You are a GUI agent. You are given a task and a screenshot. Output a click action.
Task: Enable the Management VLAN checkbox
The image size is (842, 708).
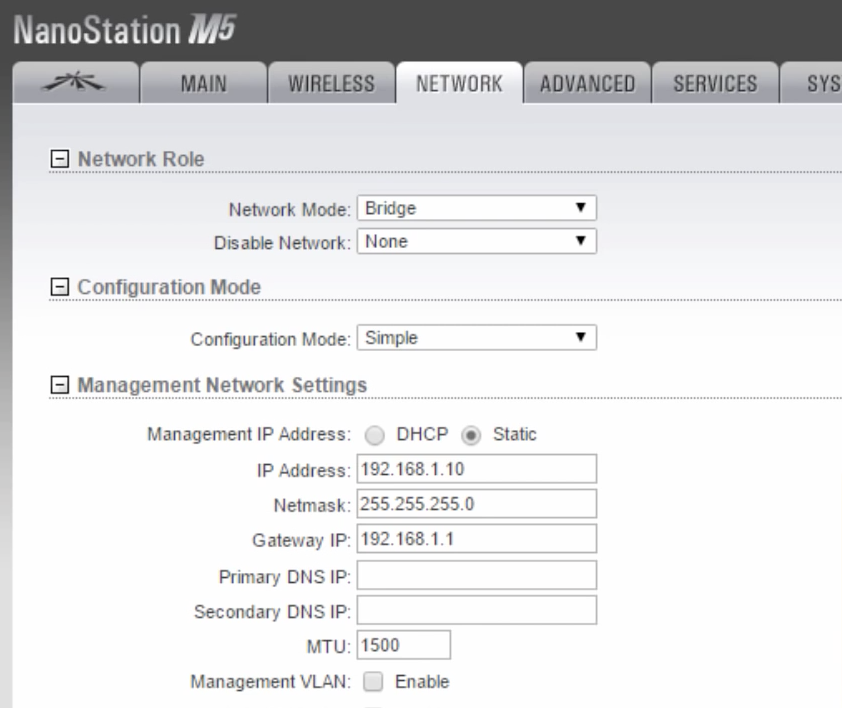click(x=373, y=682)
